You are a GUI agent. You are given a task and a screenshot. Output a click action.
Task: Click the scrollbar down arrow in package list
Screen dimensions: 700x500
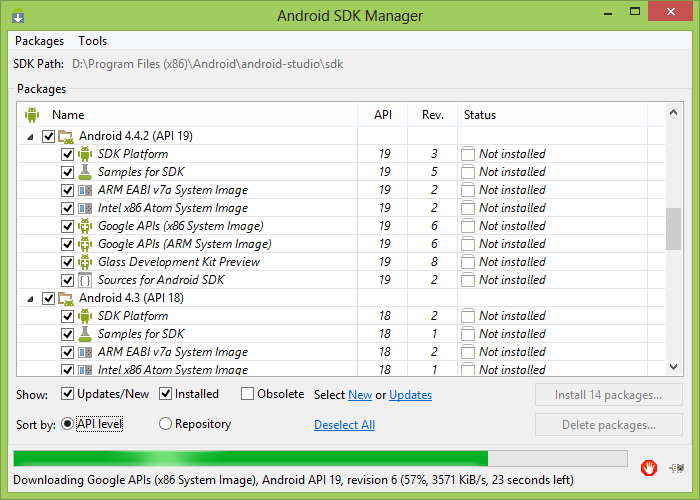click(x=674, y=367)
